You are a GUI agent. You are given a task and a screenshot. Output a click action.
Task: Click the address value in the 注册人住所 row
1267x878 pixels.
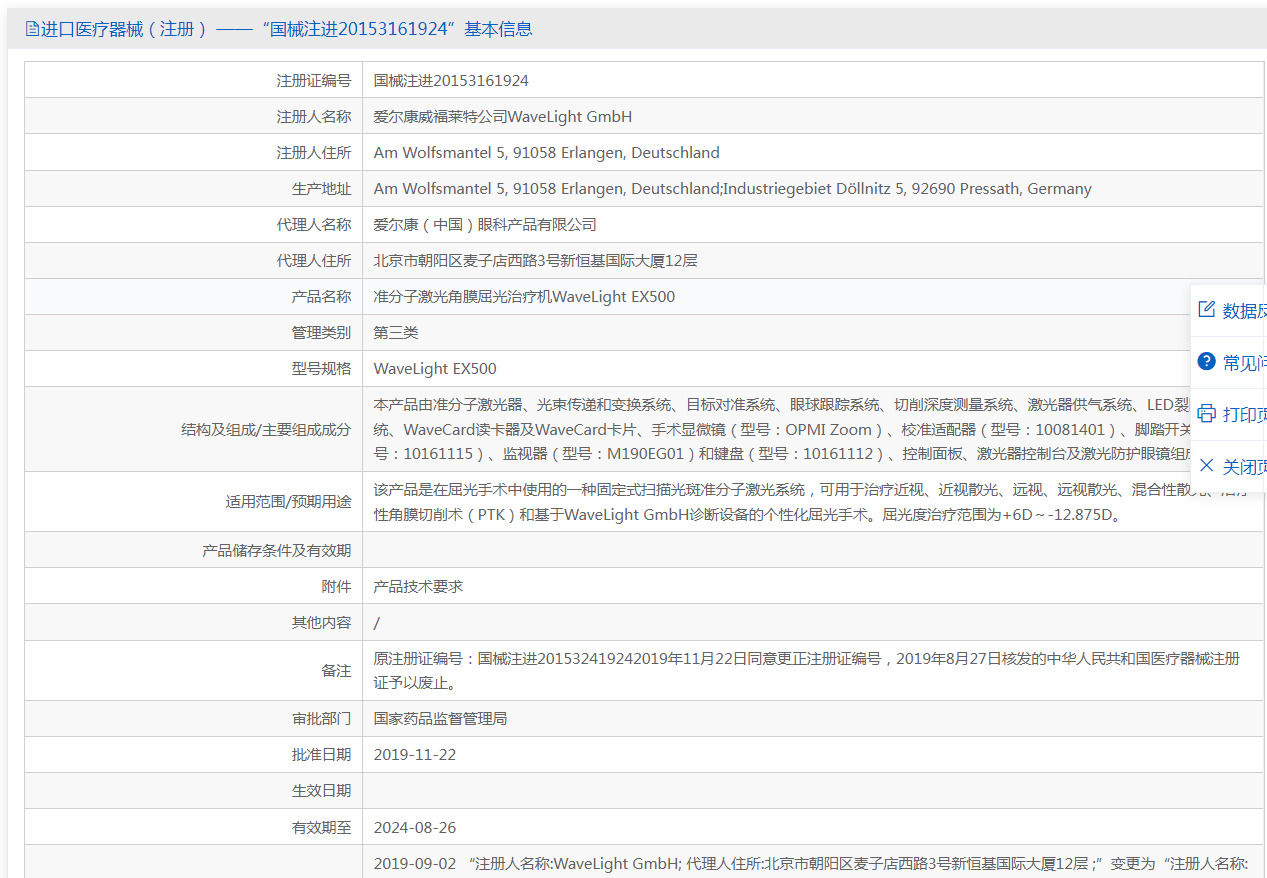tap(547, 153)
